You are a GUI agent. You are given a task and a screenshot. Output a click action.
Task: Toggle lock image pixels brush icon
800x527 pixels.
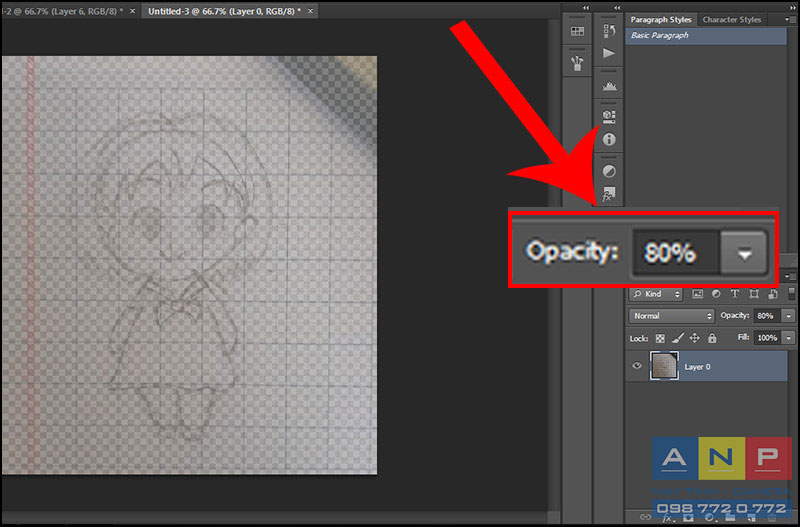tap(678, 338)
